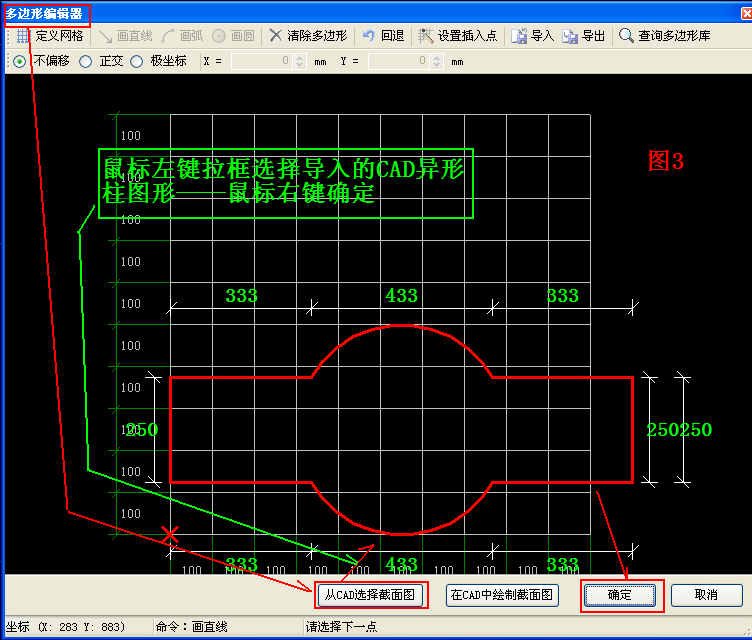This screenshot has height=640, width=752.
Task: Click the Undo (回退) arrow icon
Action: 368,36
